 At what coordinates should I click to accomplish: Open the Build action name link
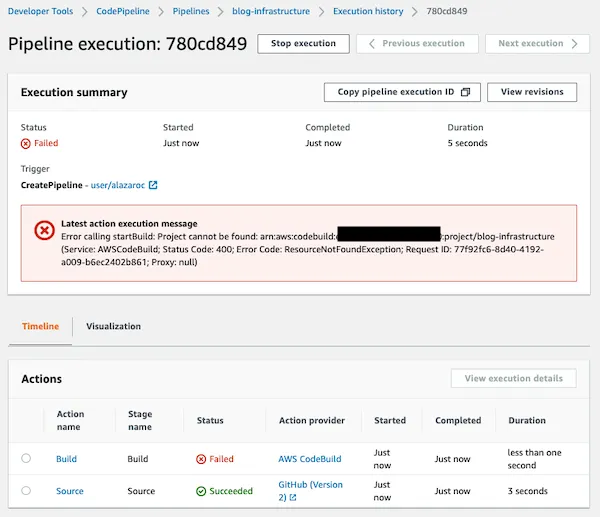pos(66,459)
